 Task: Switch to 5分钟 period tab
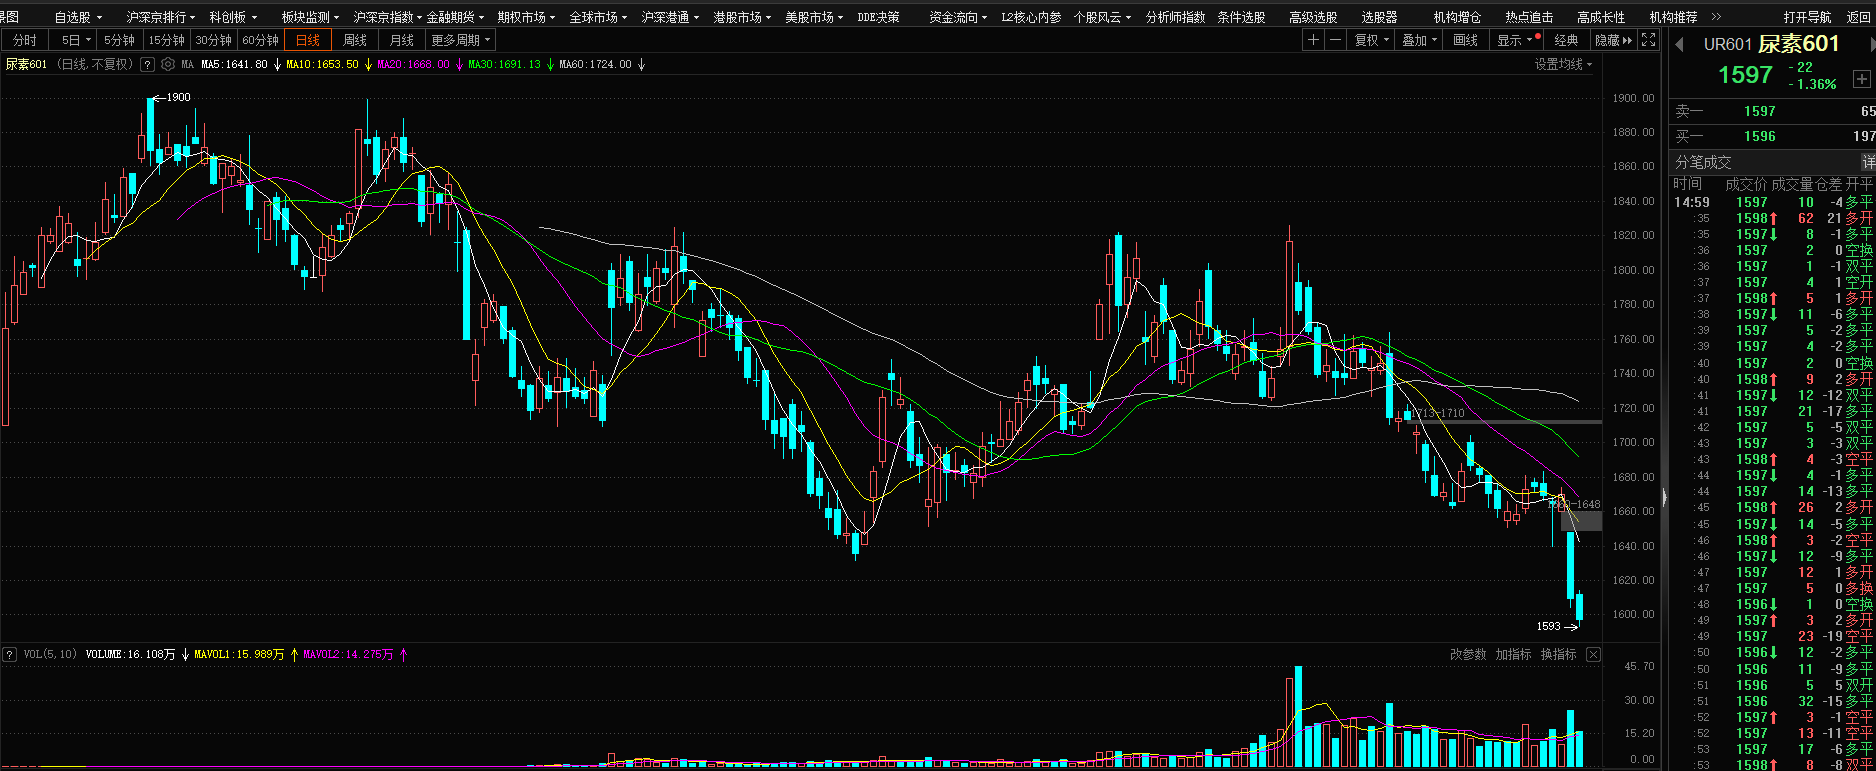119,40
